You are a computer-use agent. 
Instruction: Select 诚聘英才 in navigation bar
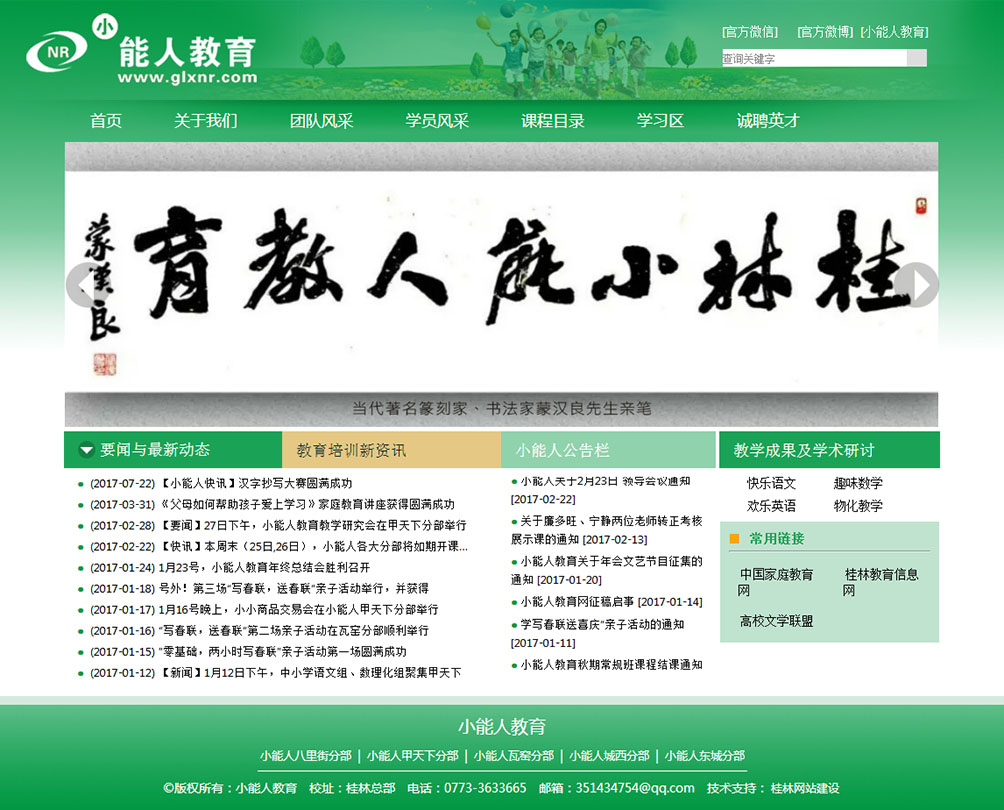[x=768, y=121]
